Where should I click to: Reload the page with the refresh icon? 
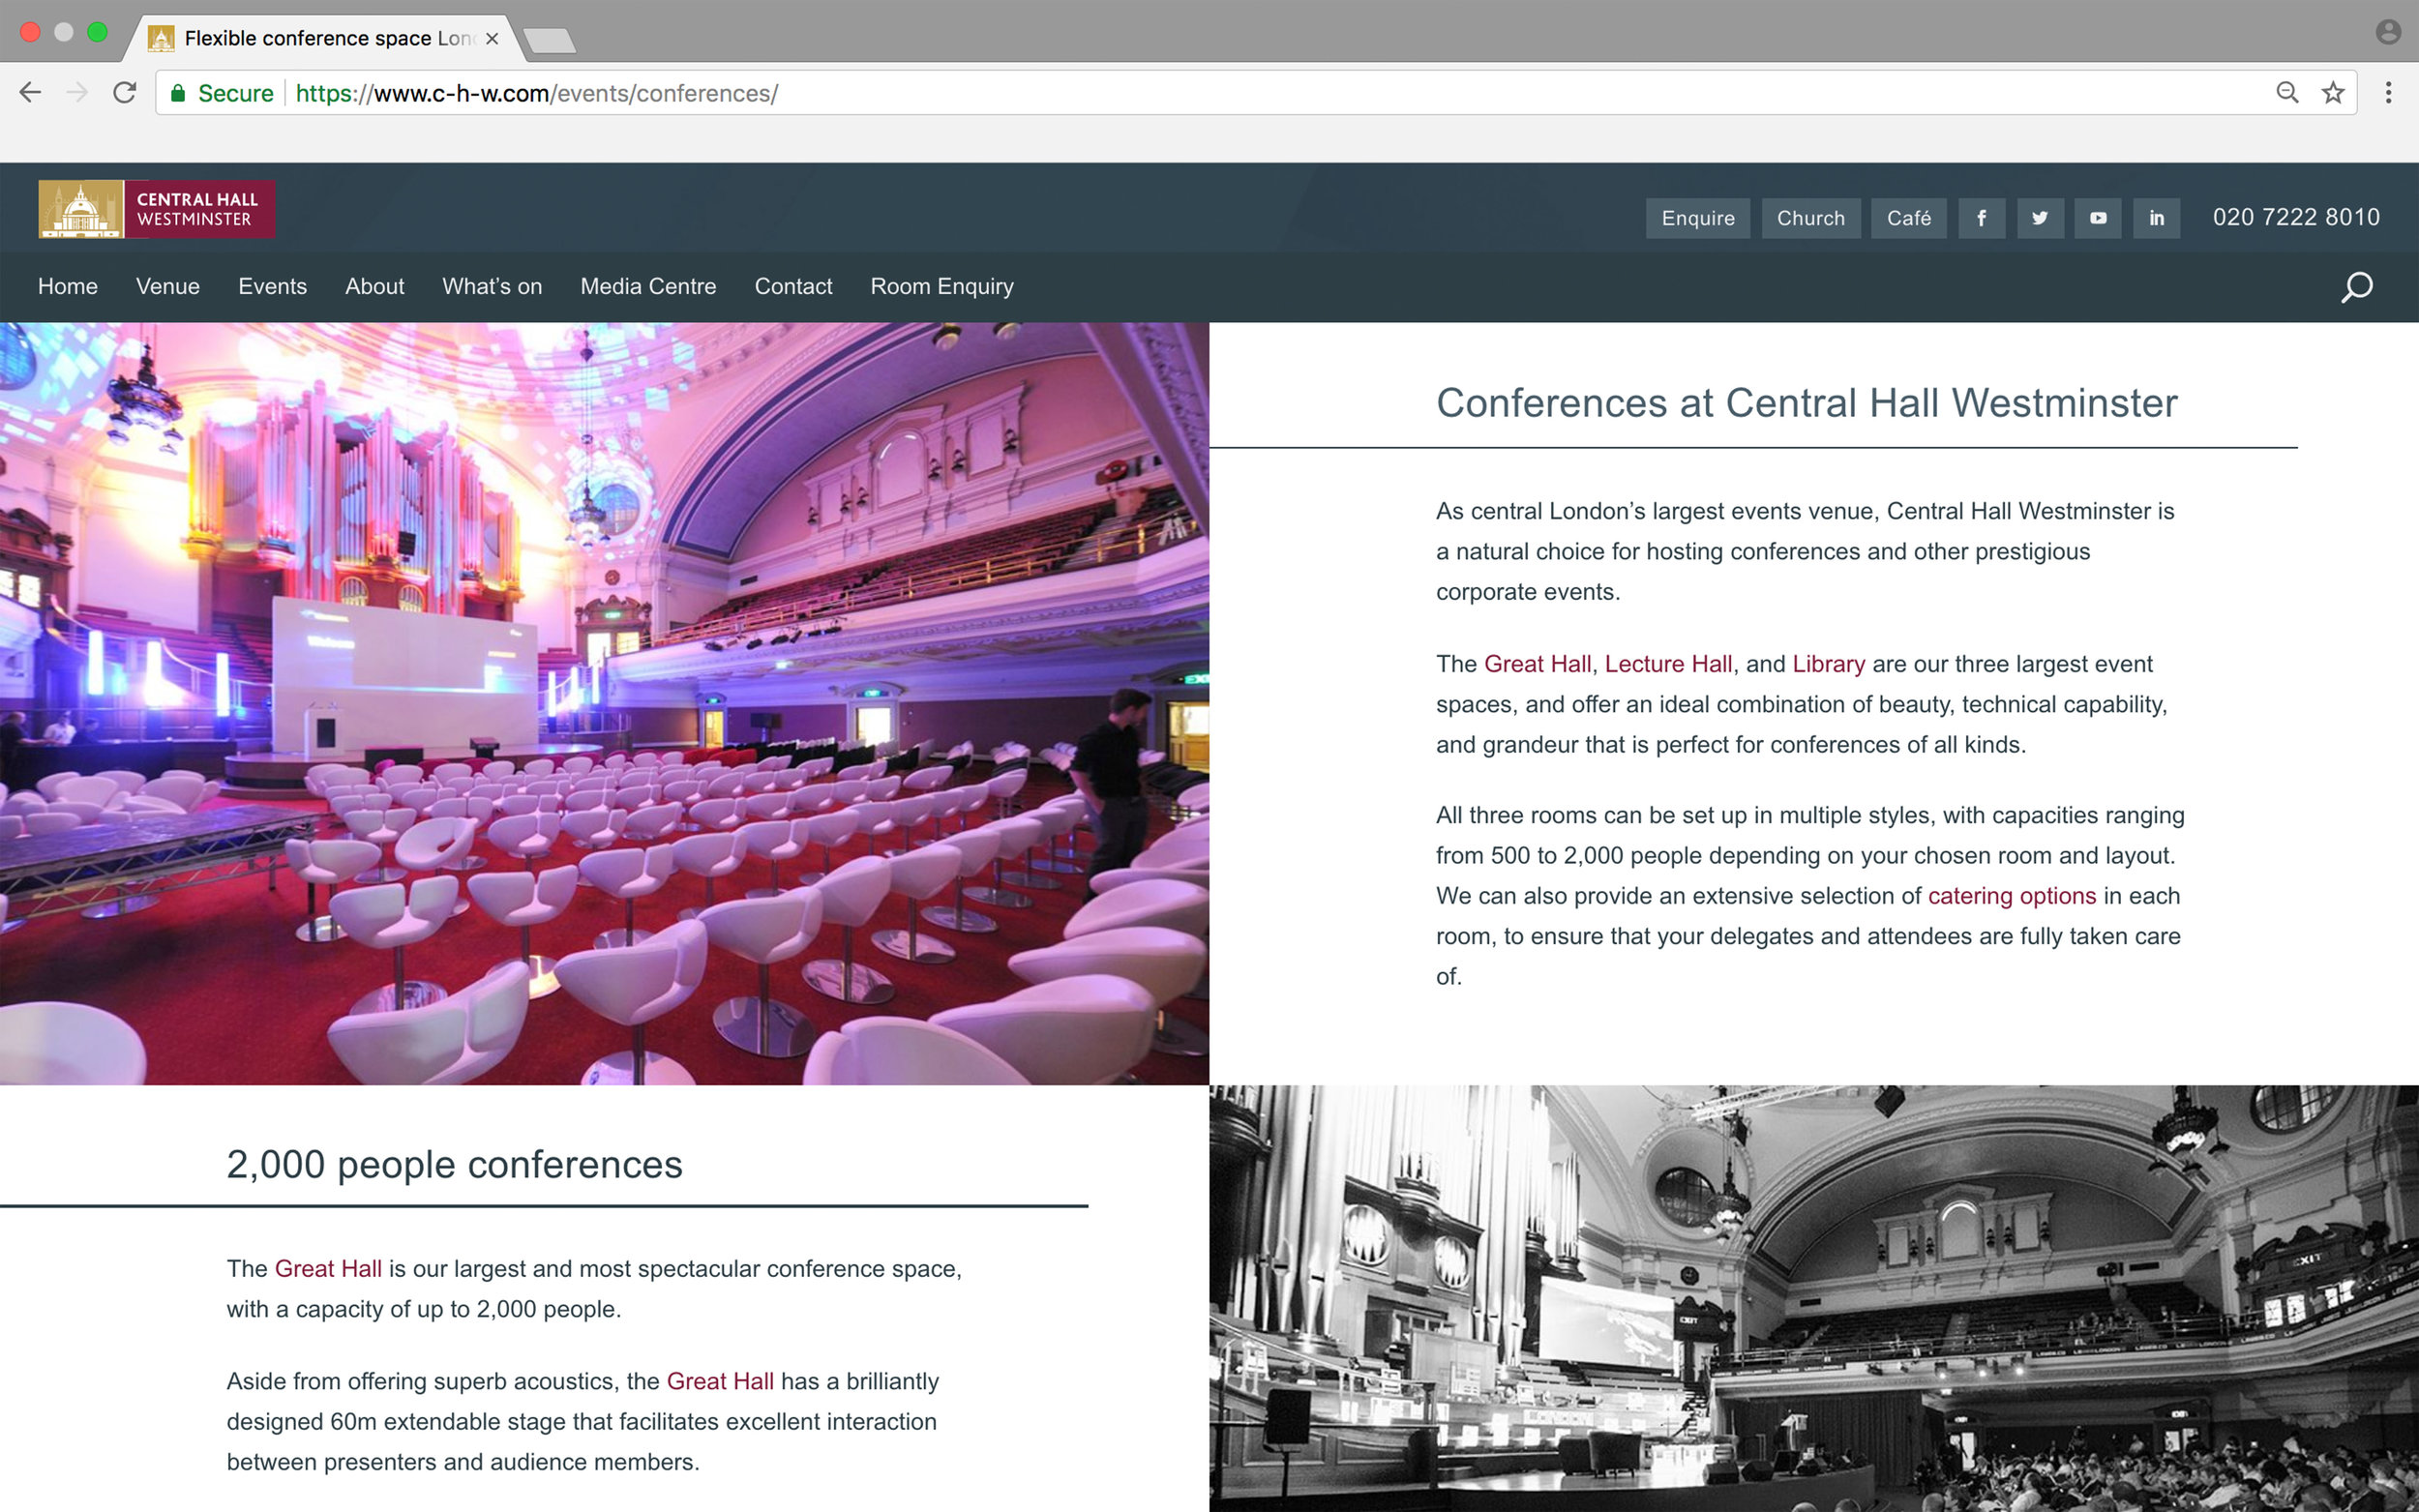click(124, 93)
